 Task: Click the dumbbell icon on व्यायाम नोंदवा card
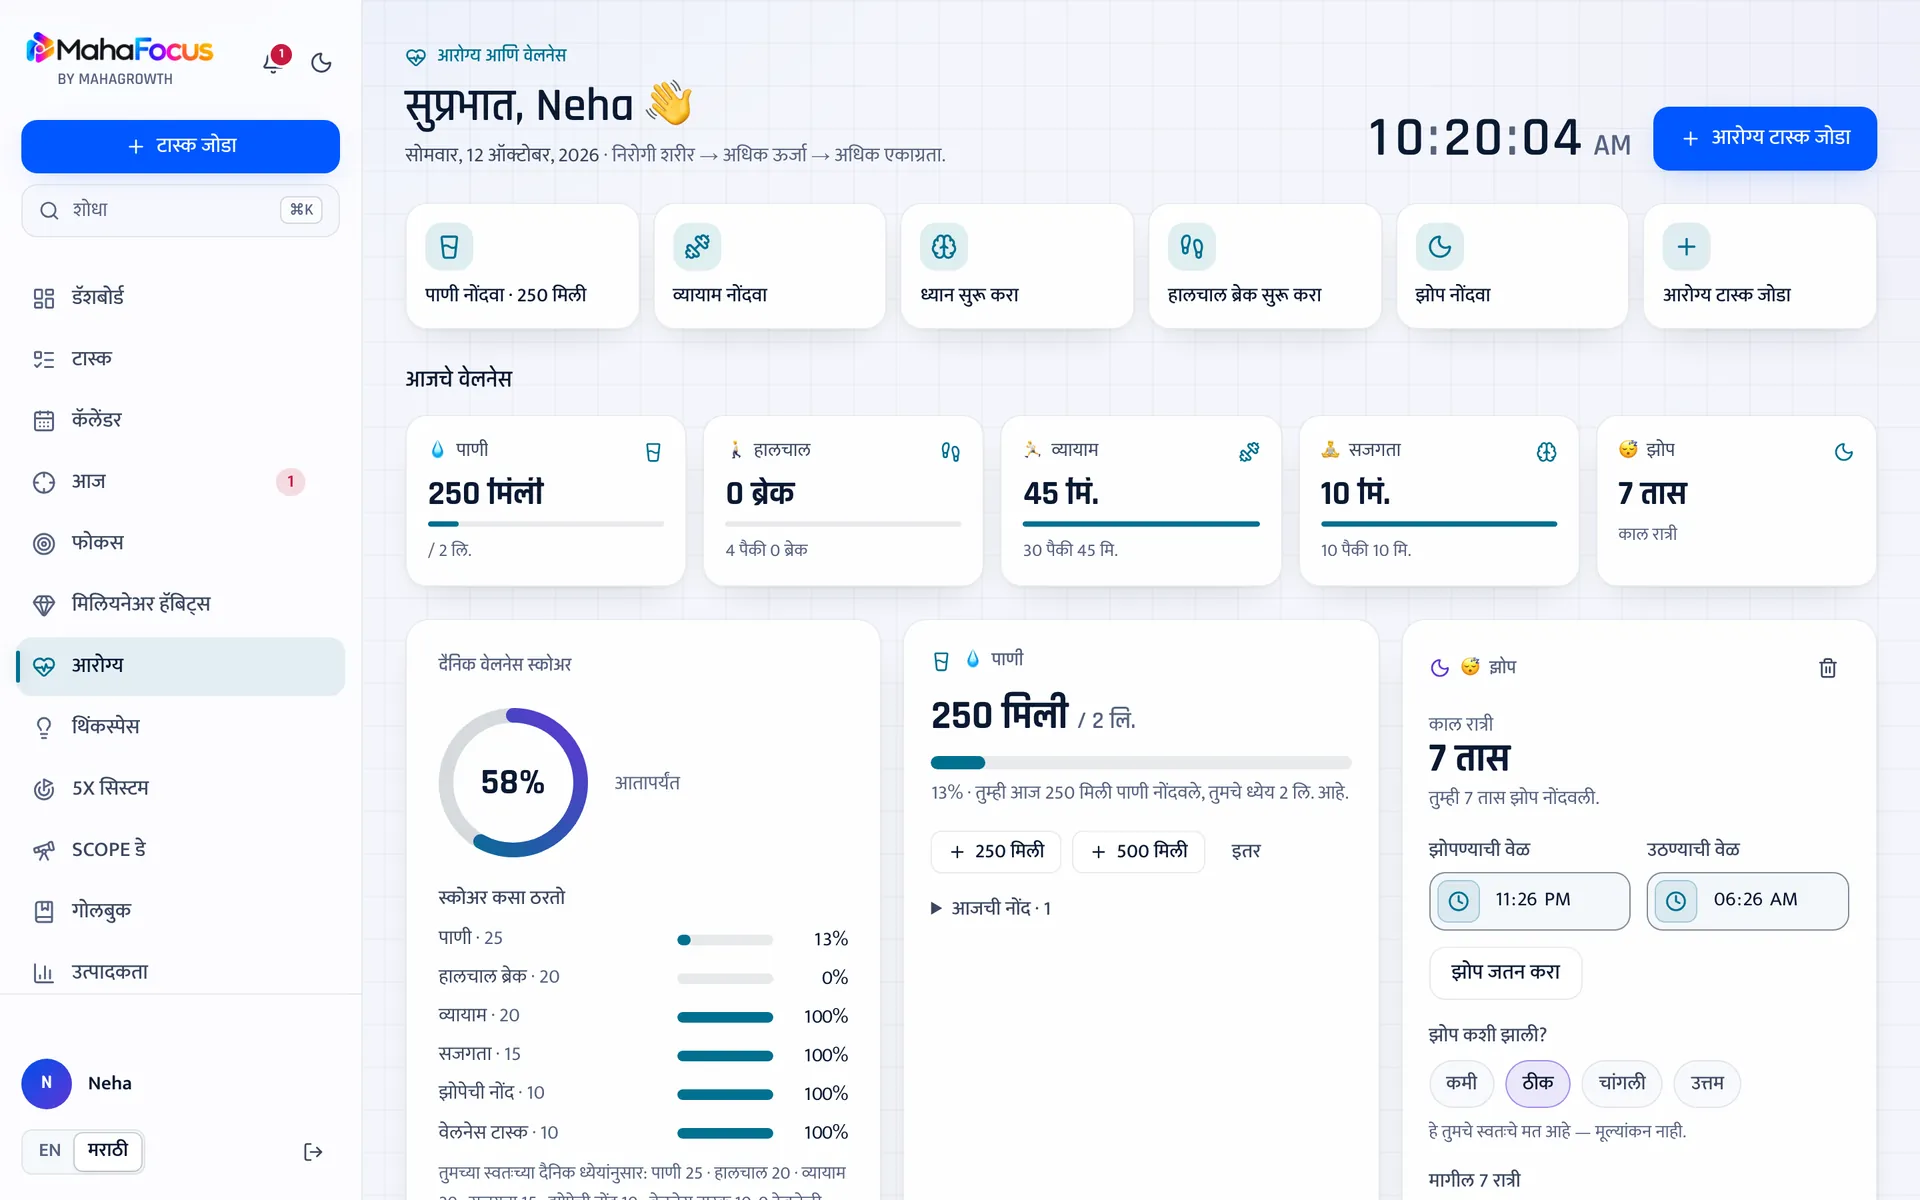tap(697, 247)
